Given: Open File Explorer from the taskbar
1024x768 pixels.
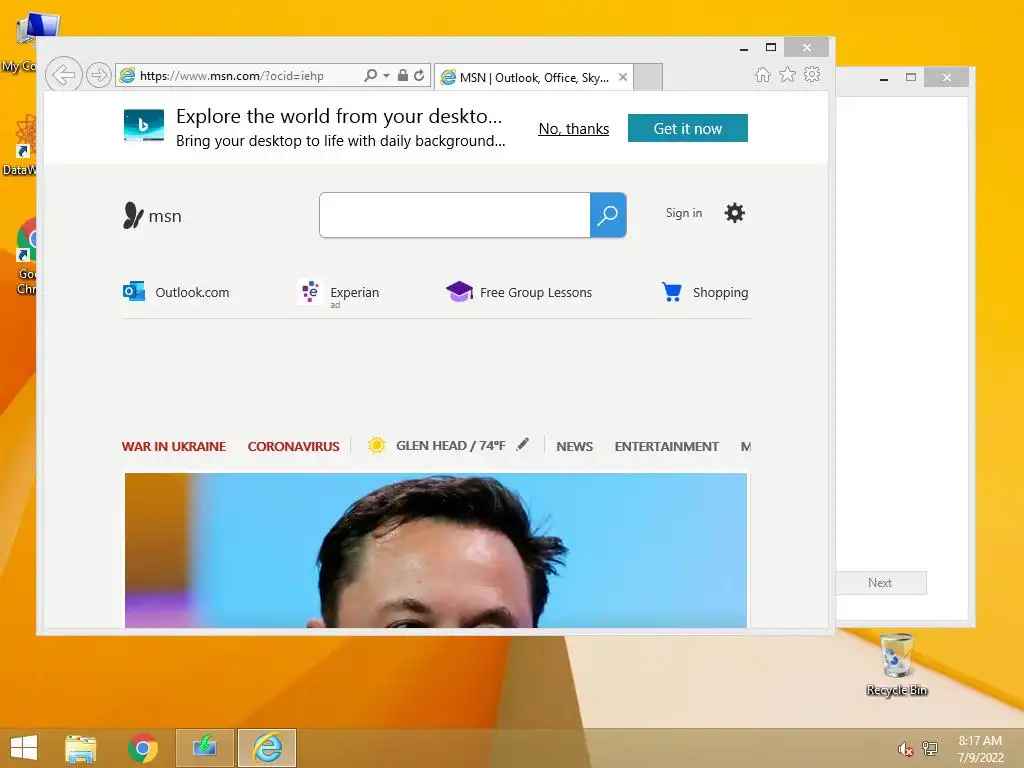Looking at the screenshot, I should click(80, 748).
